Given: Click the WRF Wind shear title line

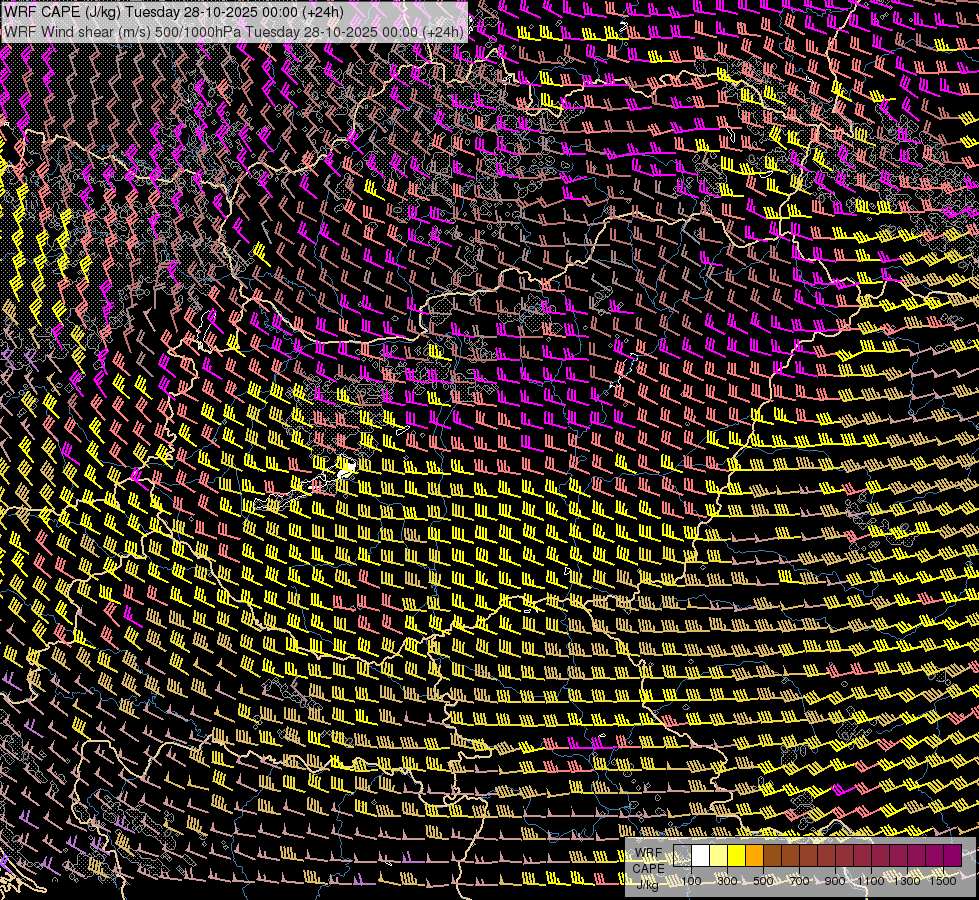Looking at the screenshot, I should pyautogui.click(x=234, y=31).
